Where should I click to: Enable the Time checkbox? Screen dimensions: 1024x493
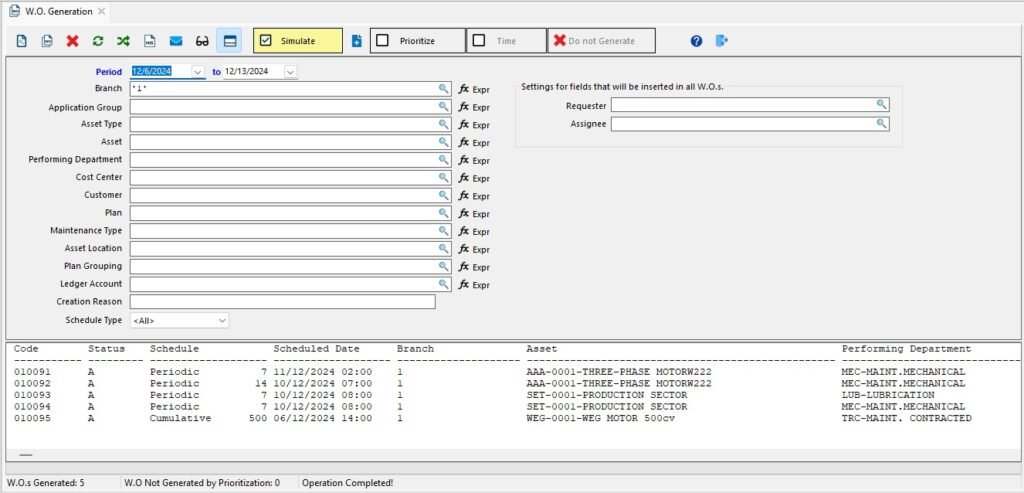[x=479, y=40]
